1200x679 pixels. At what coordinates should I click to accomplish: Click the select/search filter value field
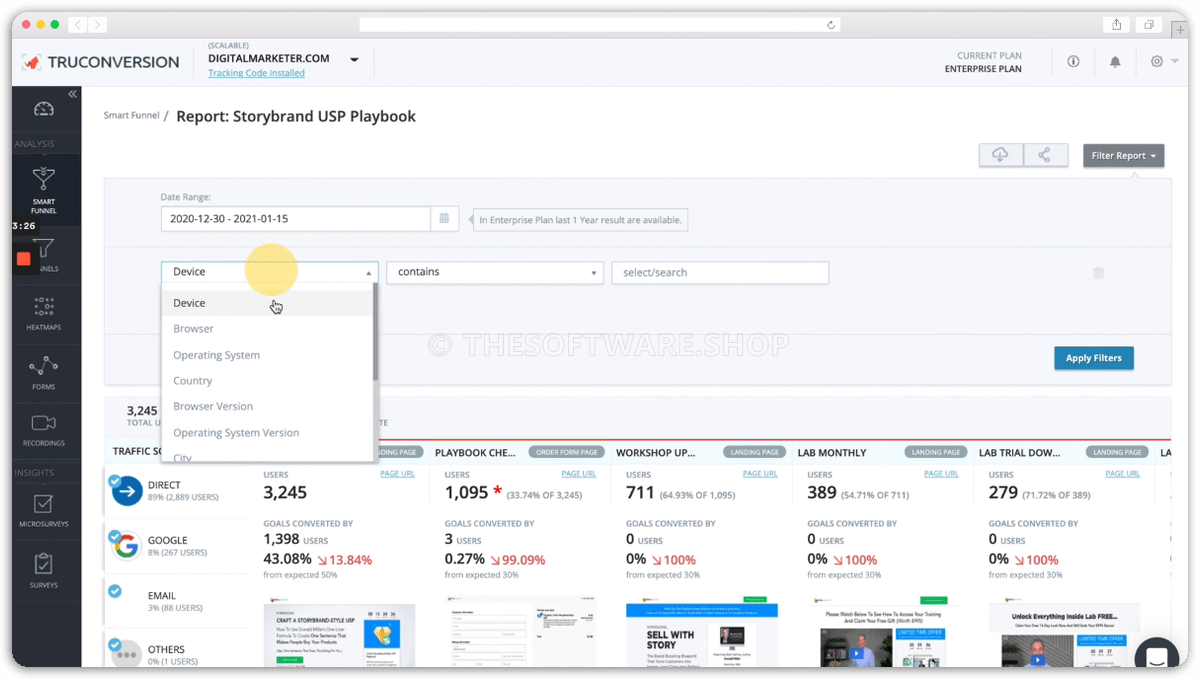click(719, 272)
